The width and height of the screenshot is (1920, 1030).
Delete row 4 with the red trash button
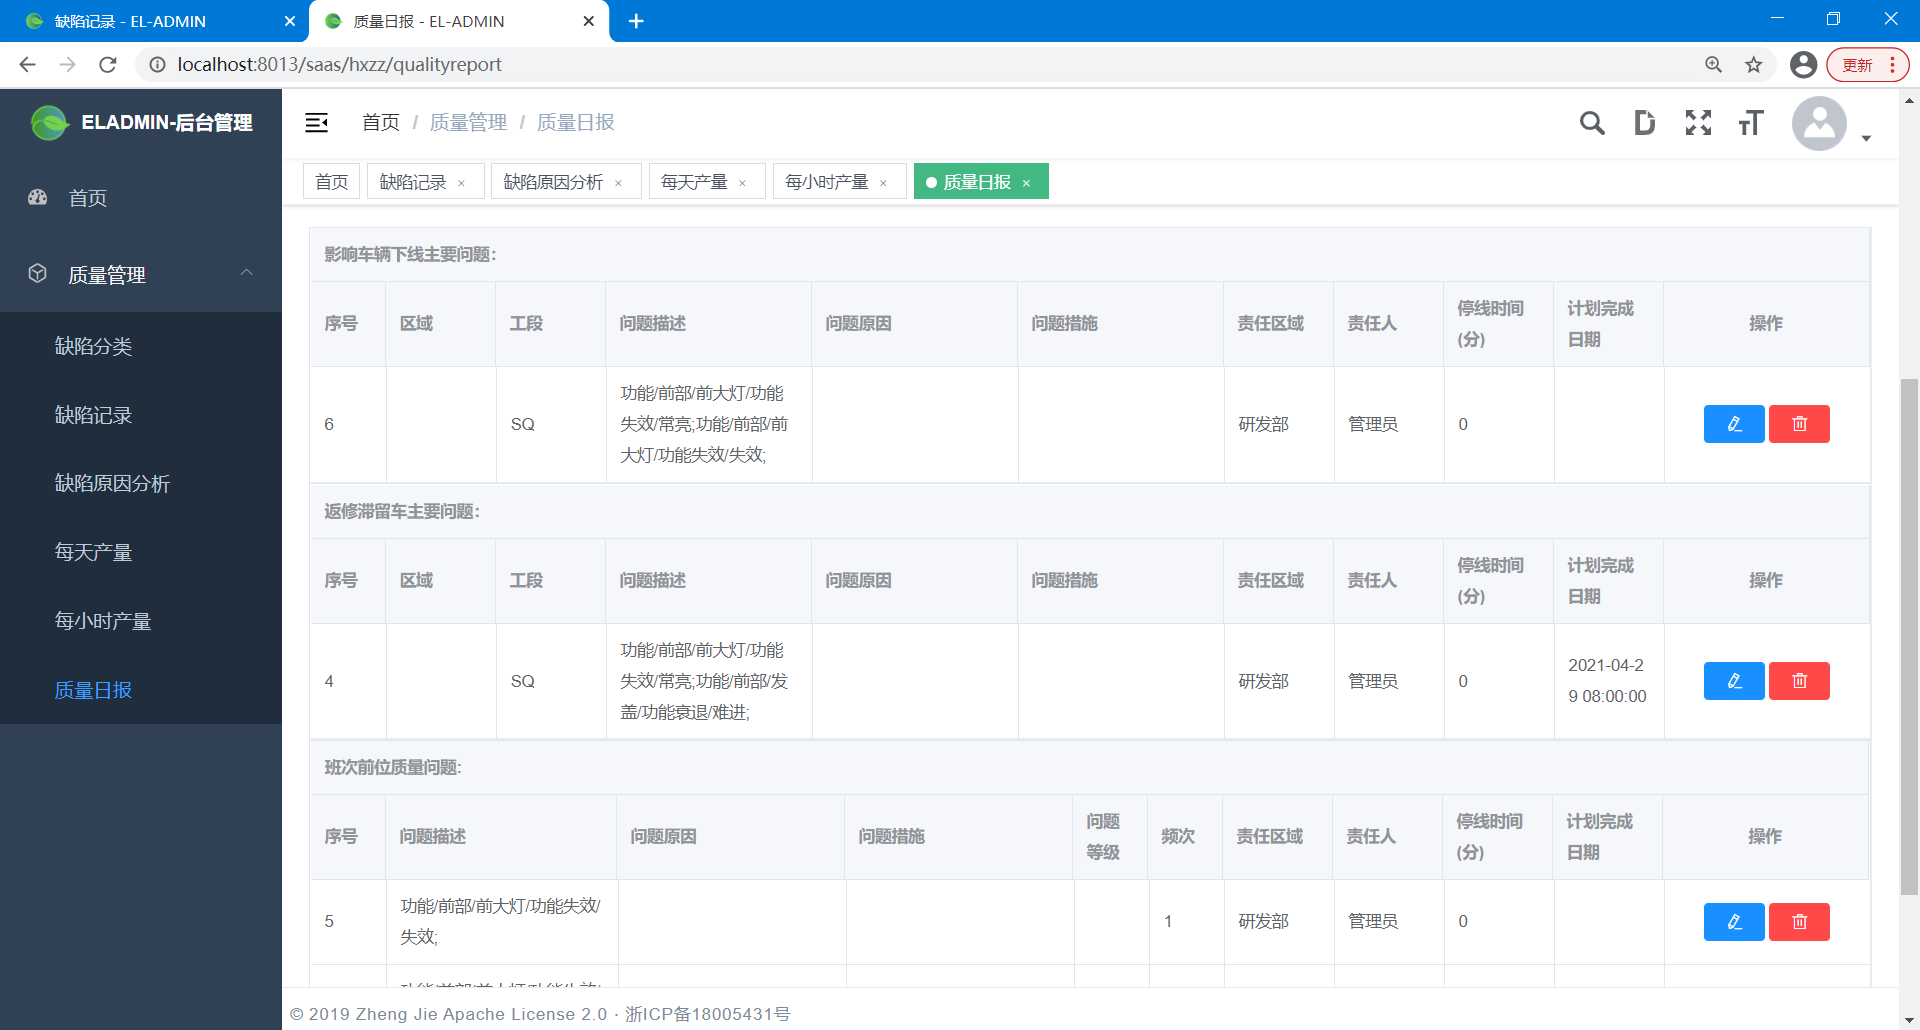pos(1798,681)
